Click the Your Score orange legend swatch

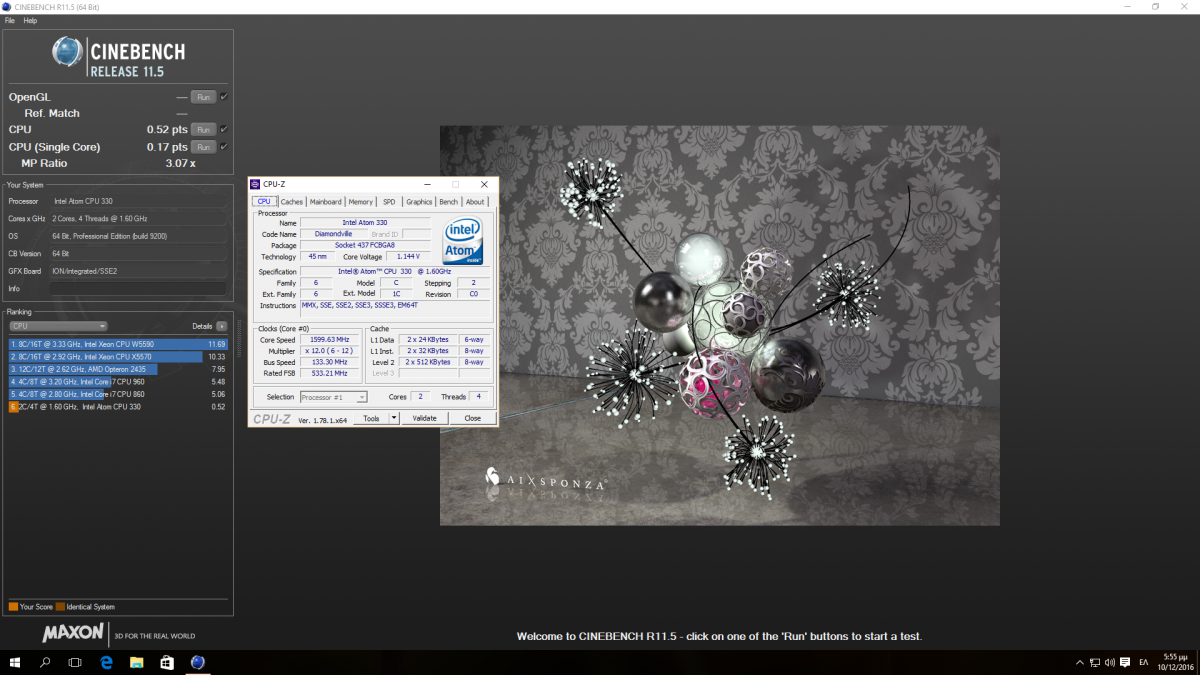tap(13, 607)
